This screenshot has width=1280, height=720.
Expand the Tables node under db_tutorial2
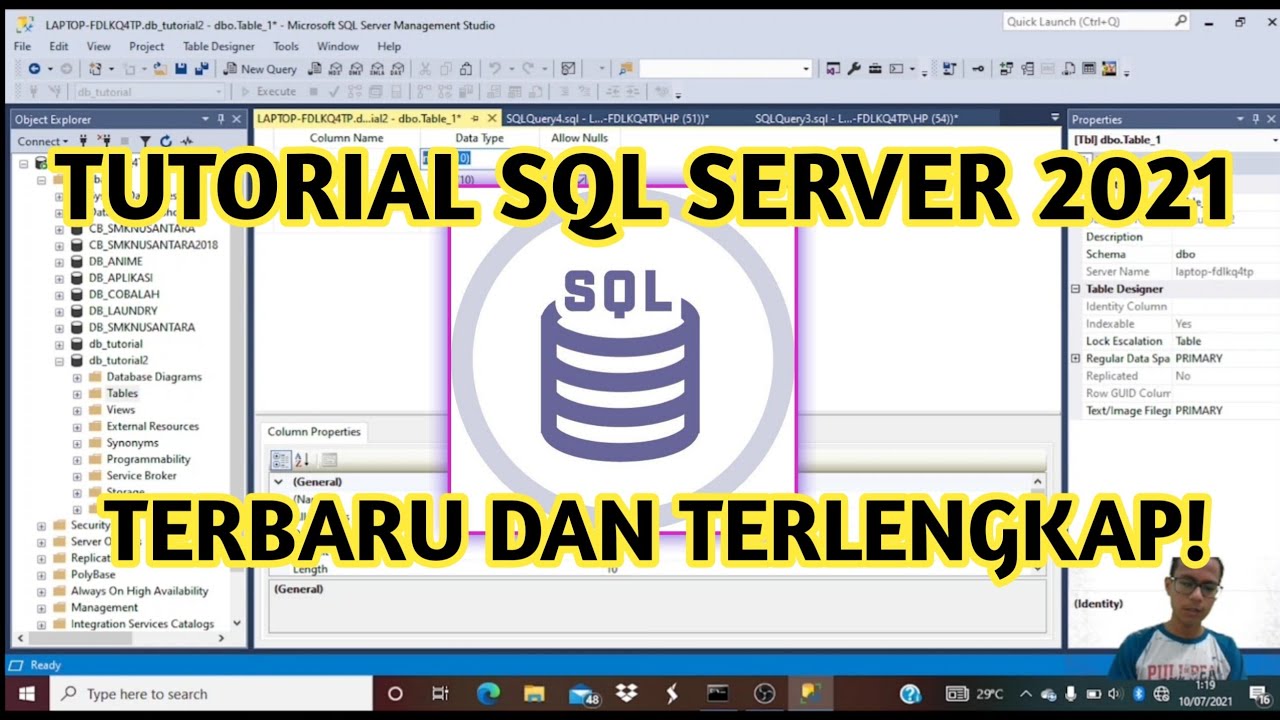(77, 394)
